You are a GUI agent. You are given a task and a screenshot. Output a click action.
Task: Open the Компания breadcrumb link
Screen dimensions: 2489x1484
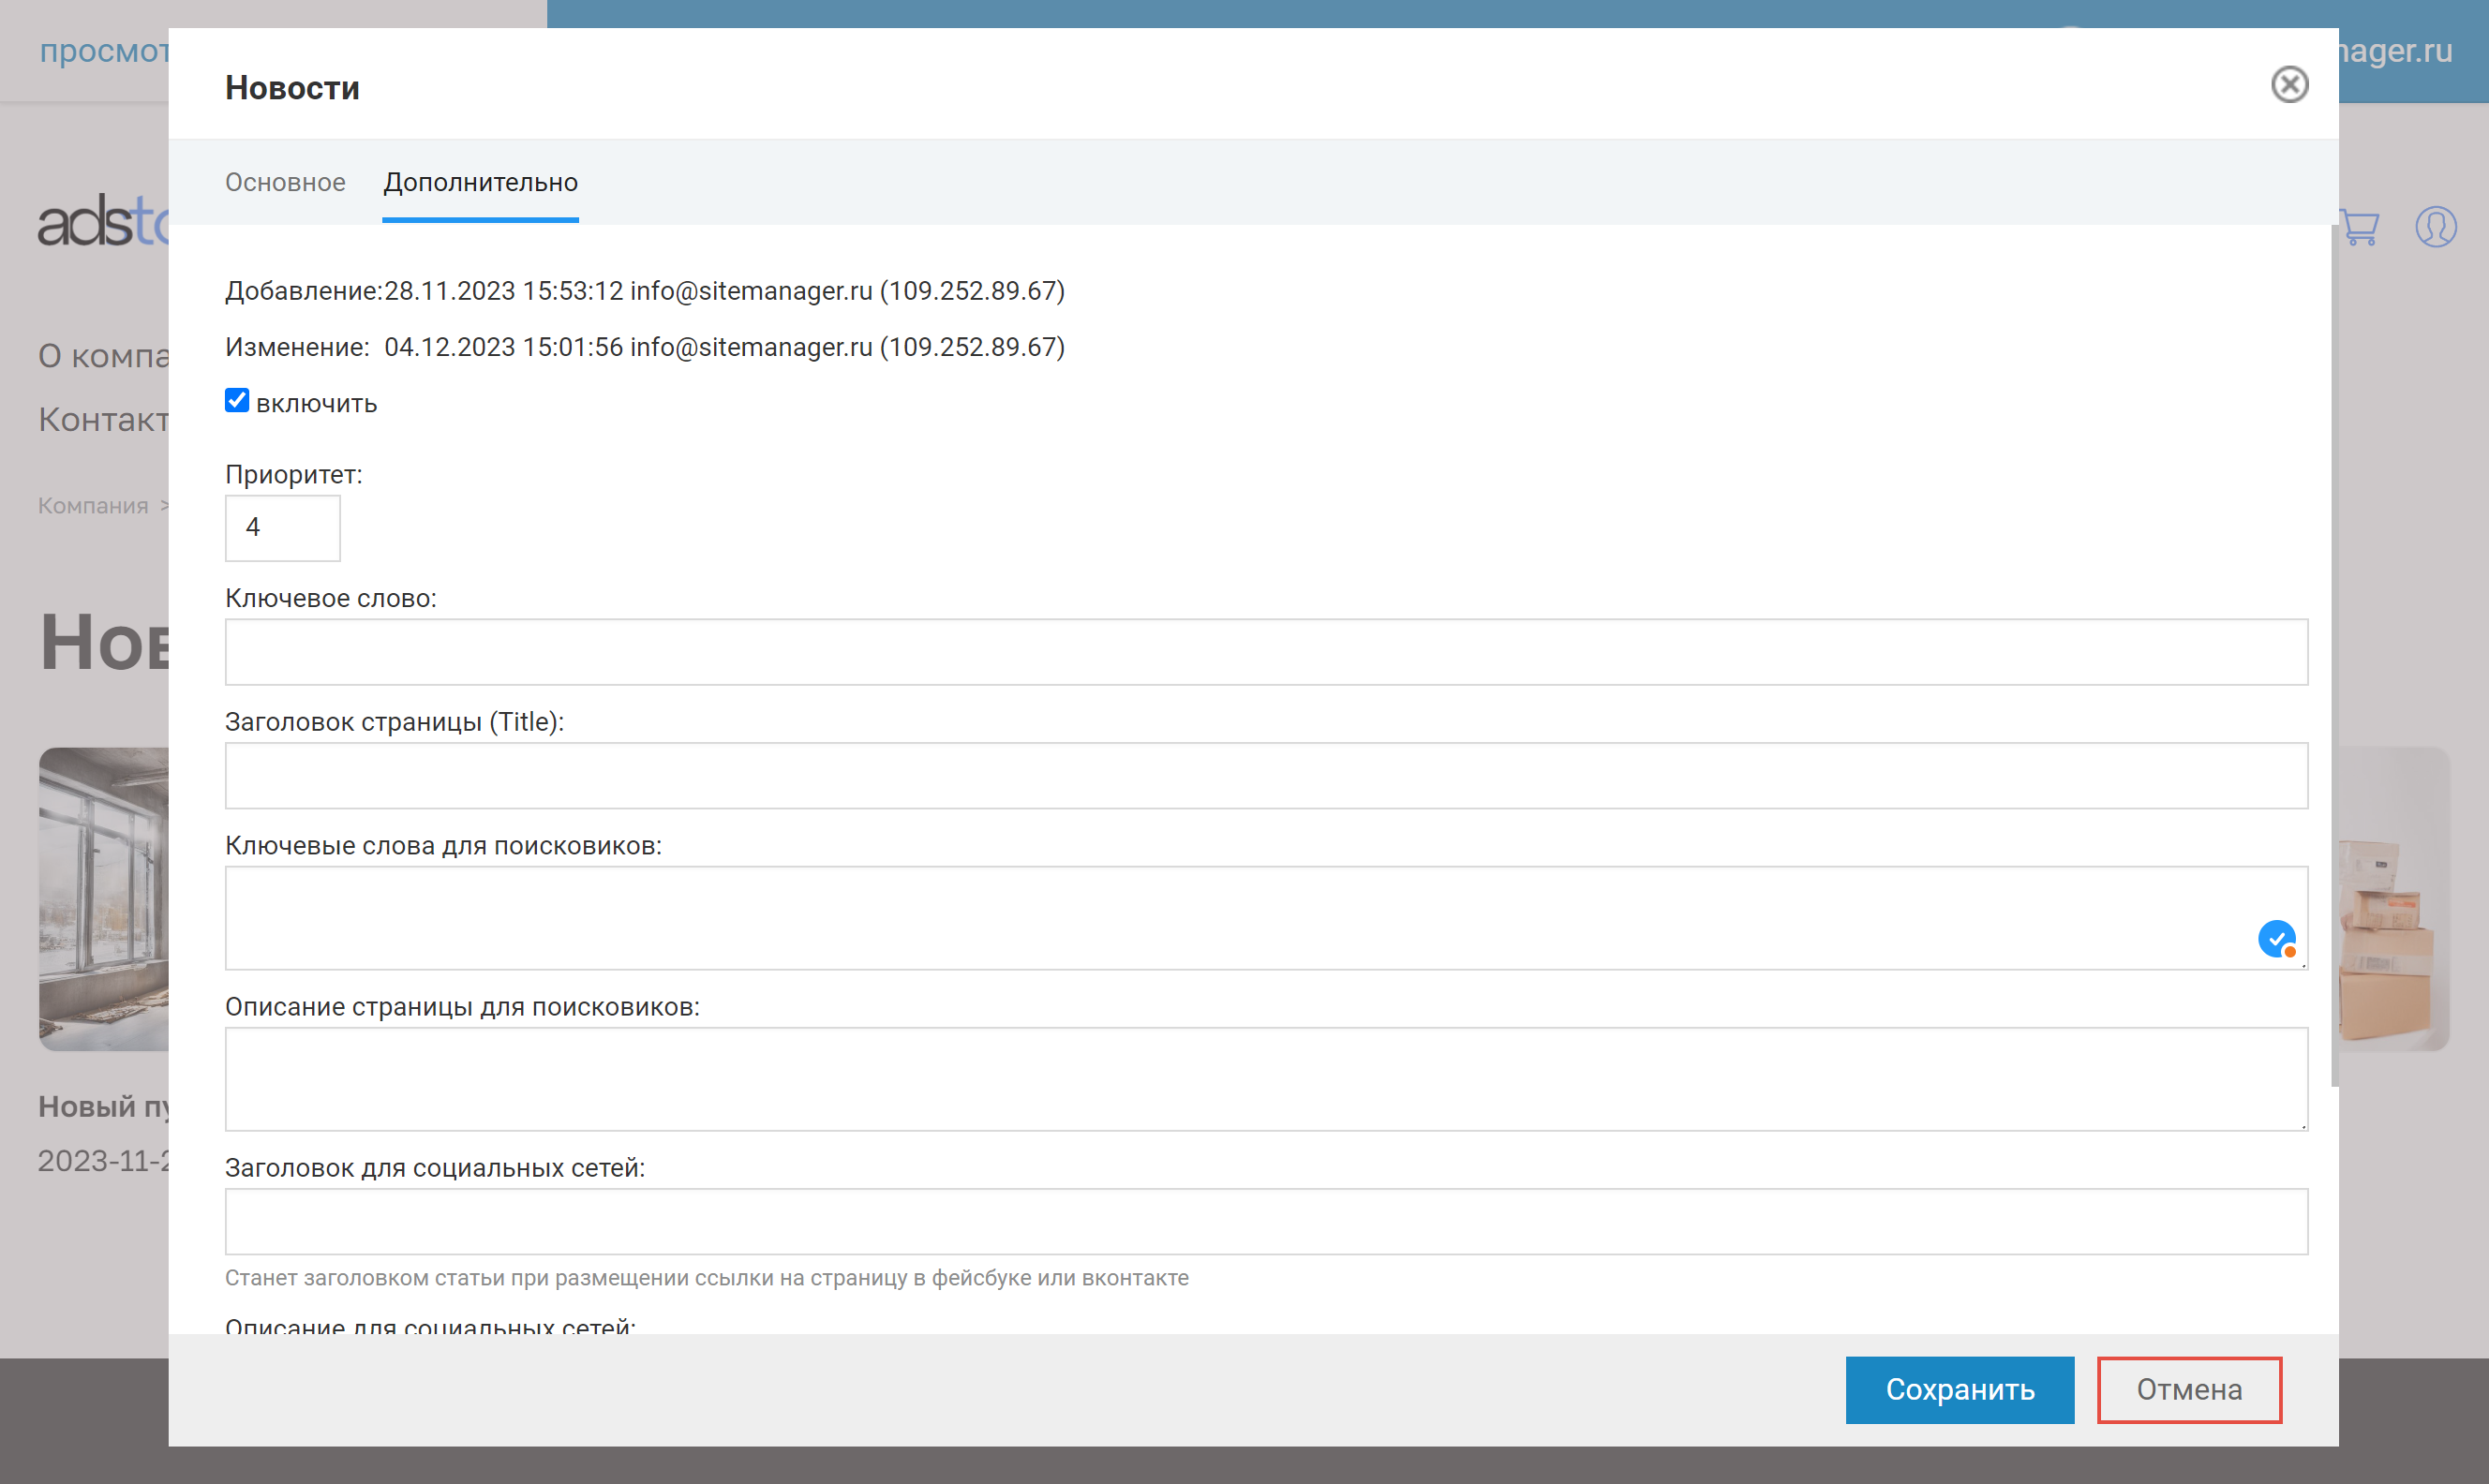93,506
